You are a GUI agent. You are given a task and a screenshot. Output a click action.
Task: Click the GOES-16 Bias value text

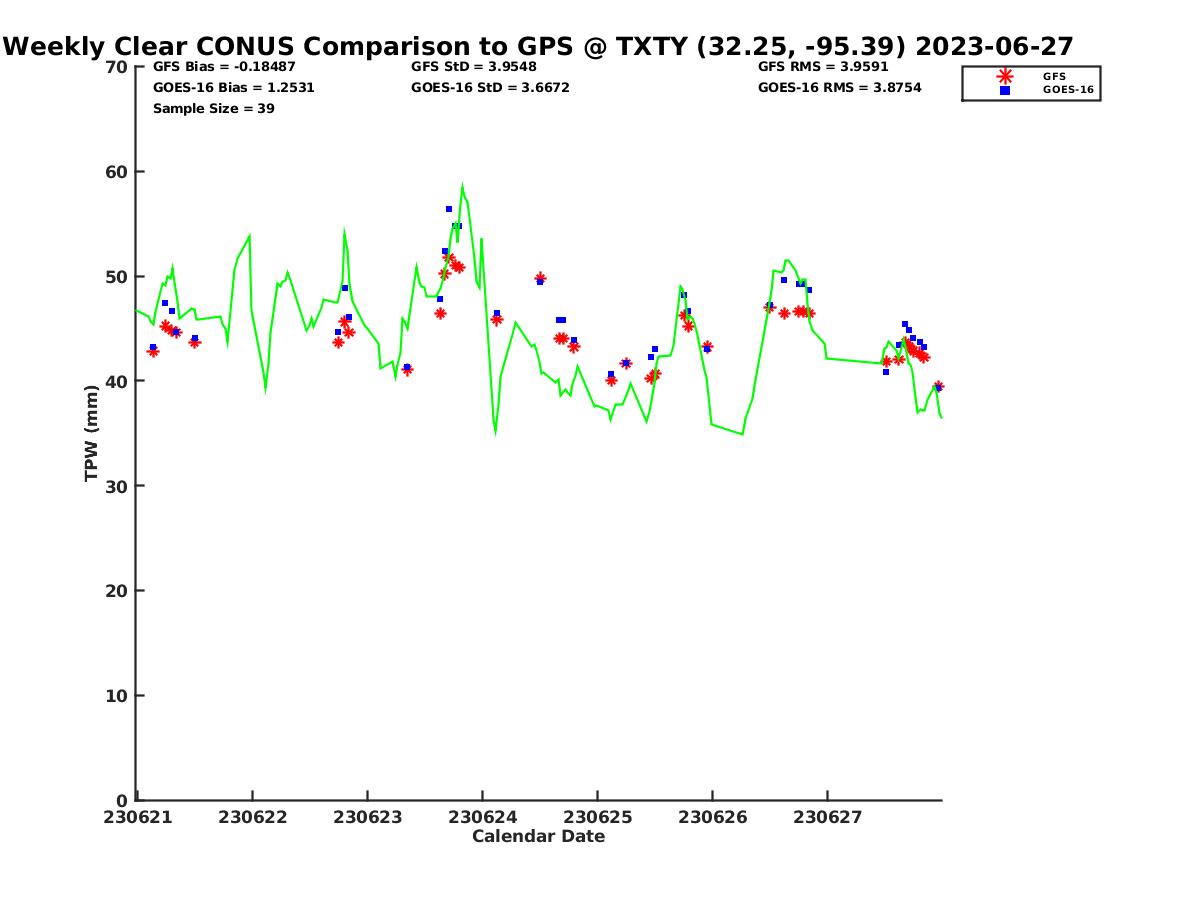233,88
